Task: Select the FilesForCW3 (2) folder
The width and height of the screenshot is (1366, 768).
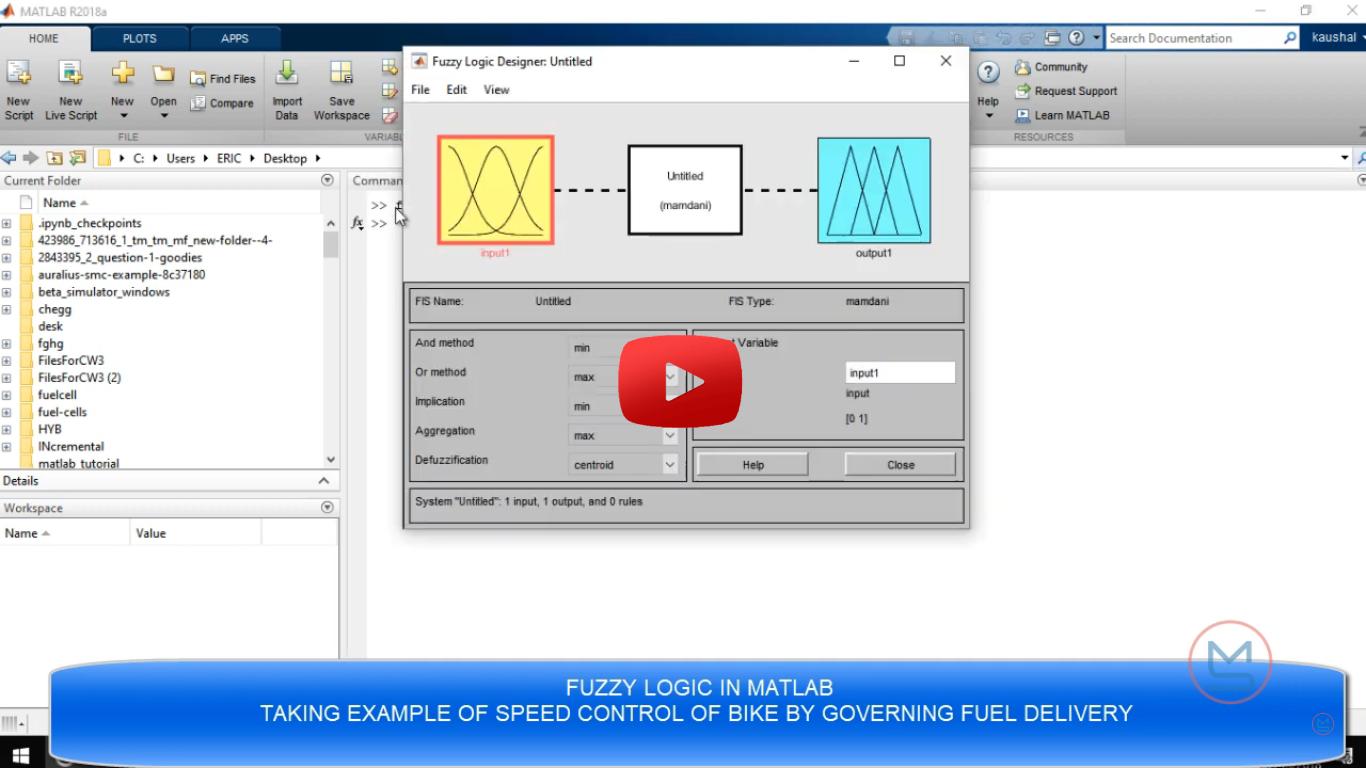Action: pyautogui.click(x=79, y=378)
